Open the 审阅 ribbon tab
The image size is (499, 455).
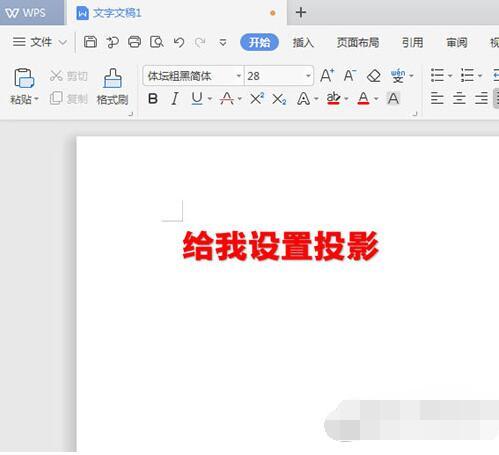click(457, 42)
